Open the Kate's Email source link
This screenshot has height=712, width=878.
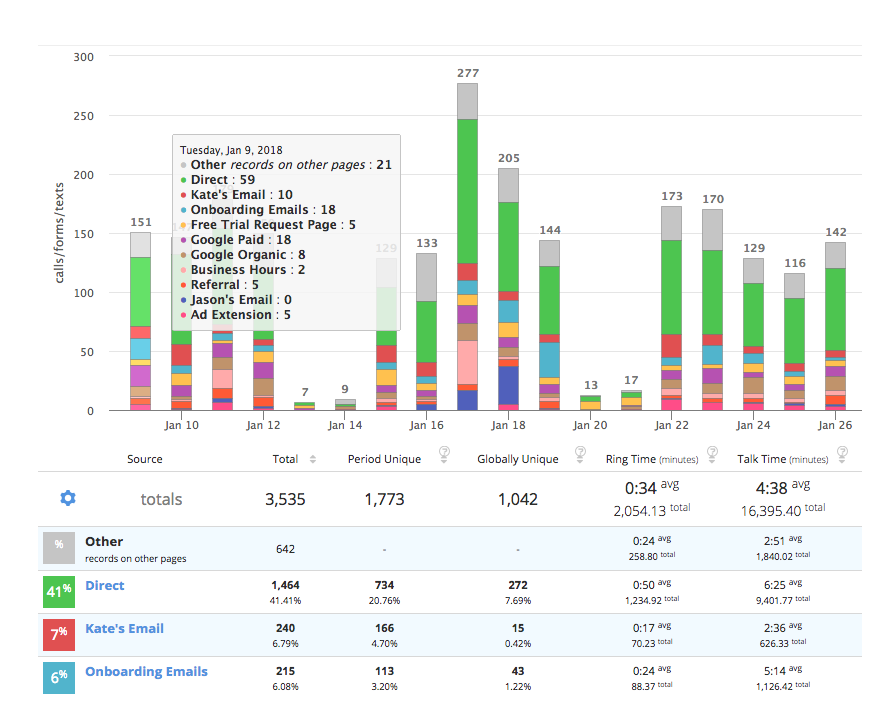(124, 628)
